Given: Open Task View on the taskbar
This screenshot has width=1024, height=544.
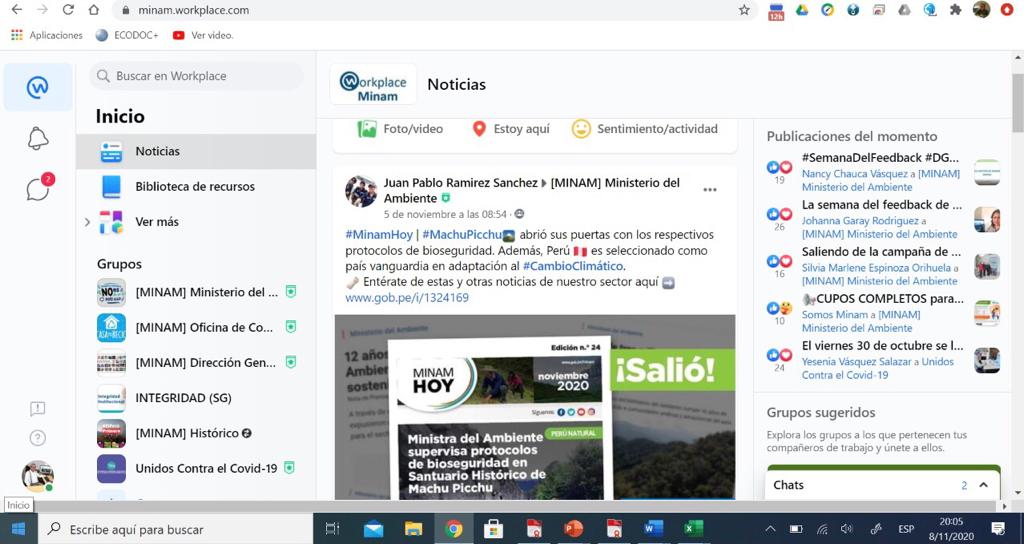Looking at the screenshot, I should coord(332,529).
